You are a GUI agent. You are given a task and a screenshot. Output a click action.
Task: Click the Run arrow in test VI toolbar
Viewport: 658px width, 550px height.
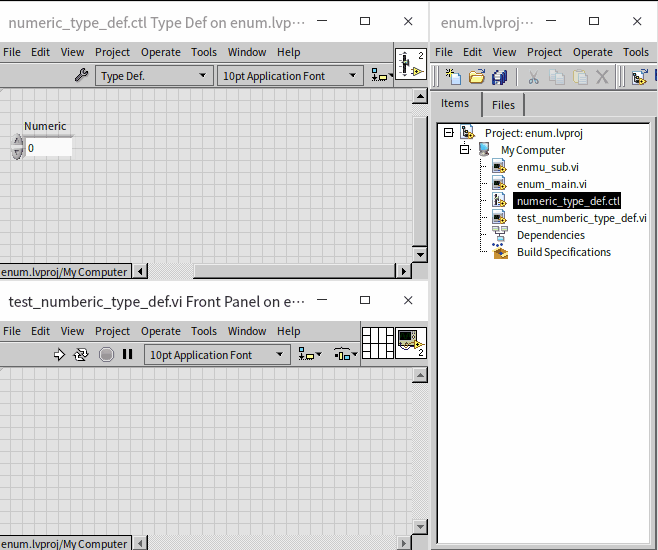[x=59, y=354]
